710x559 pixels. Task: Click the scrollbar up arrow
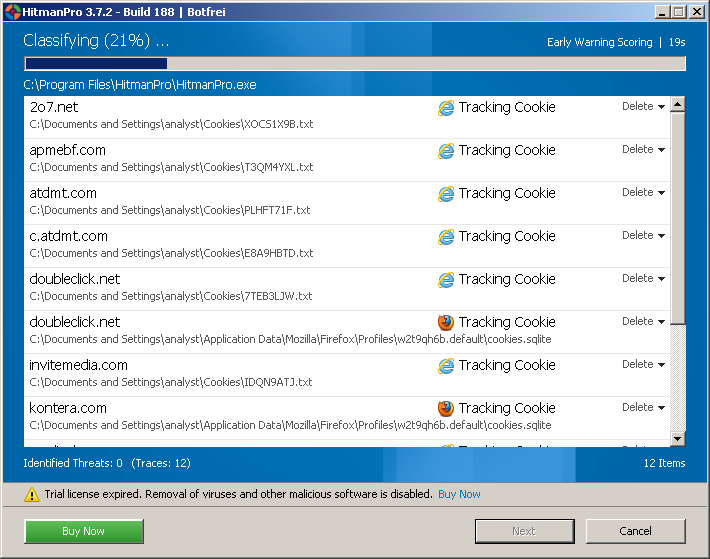pyautogui.click(x=677, y=105)
